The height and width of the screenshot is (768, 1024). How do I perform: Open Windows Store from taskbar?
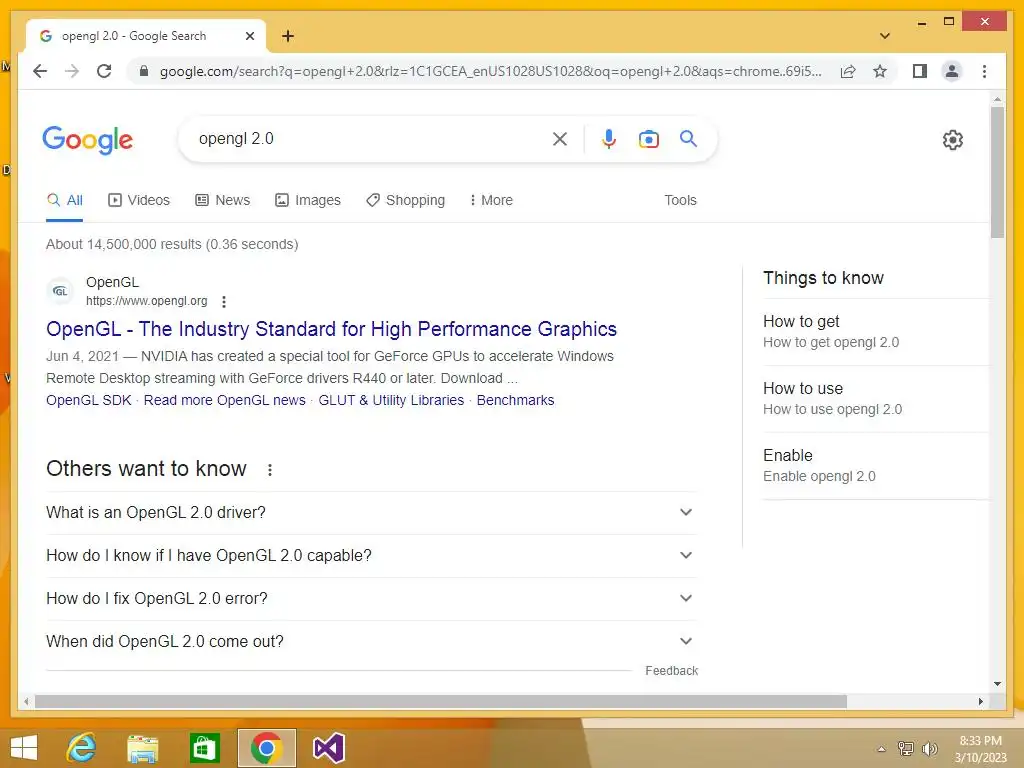(x=204, y=748)
